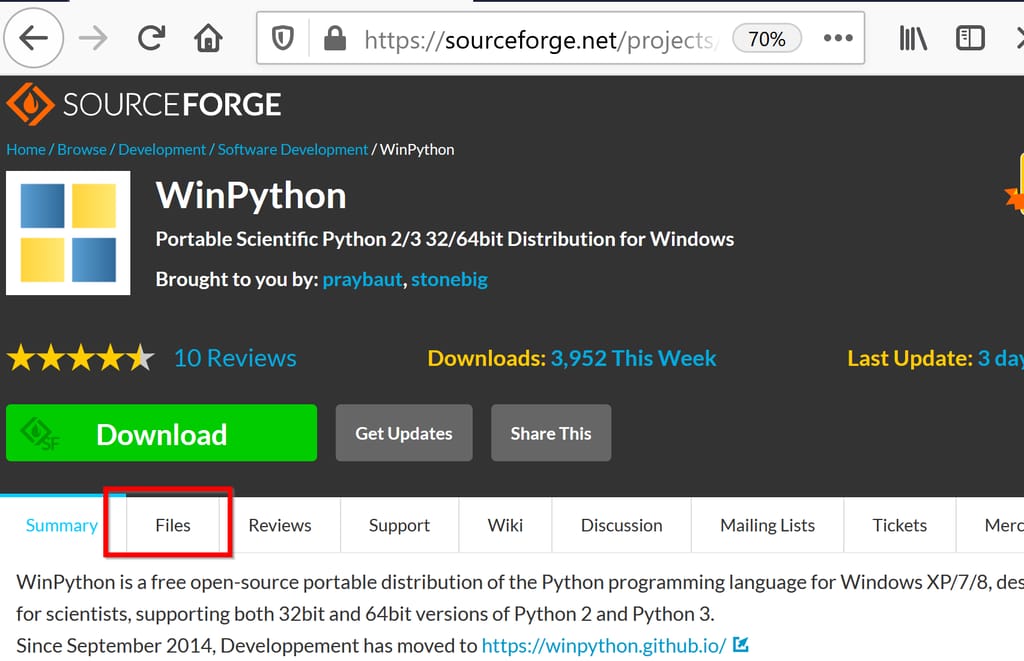Viewport: 1024px width, 661px height.
Task: Click the back navigation arrow
Action: click(33, 37)
